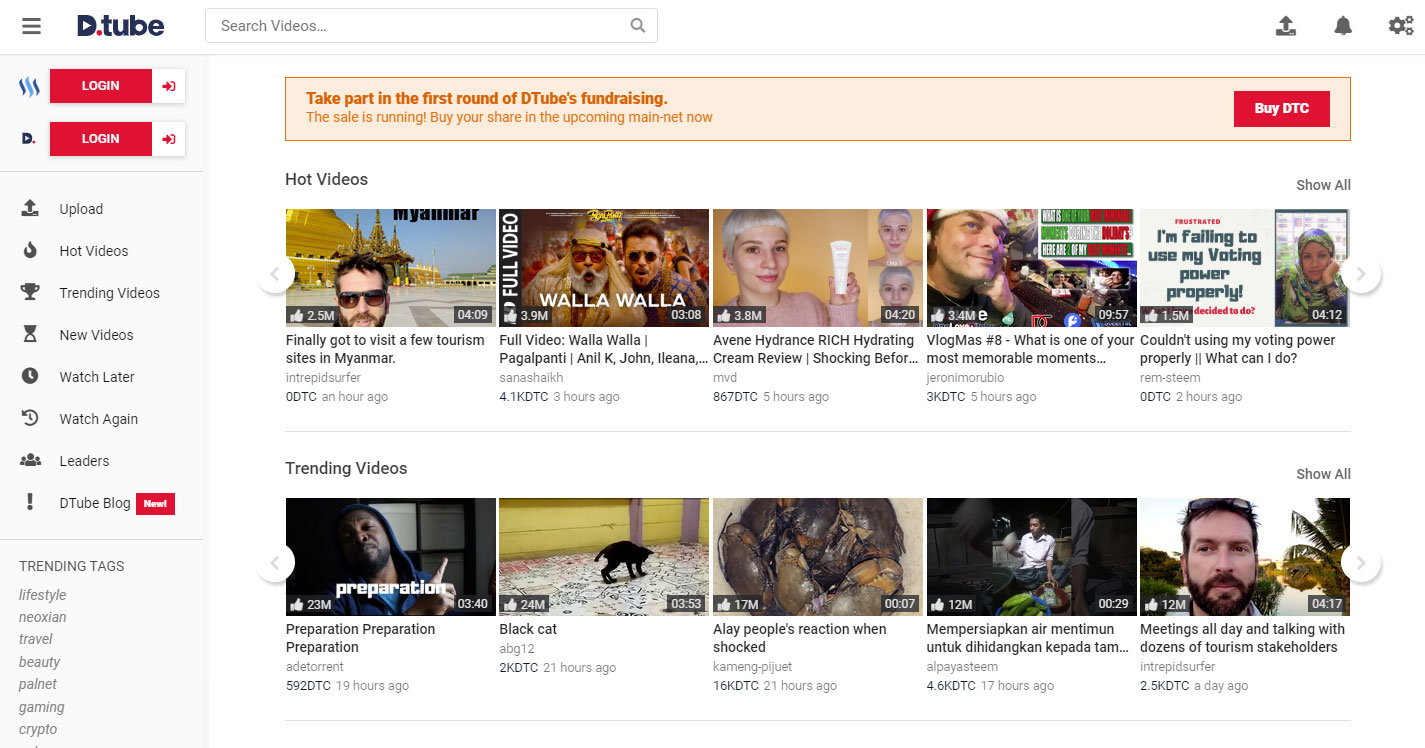Viewport: 1425px width, 748px height.
Task: Show previous Hot Videos with left arrow
Action: [x=275, y=273]
